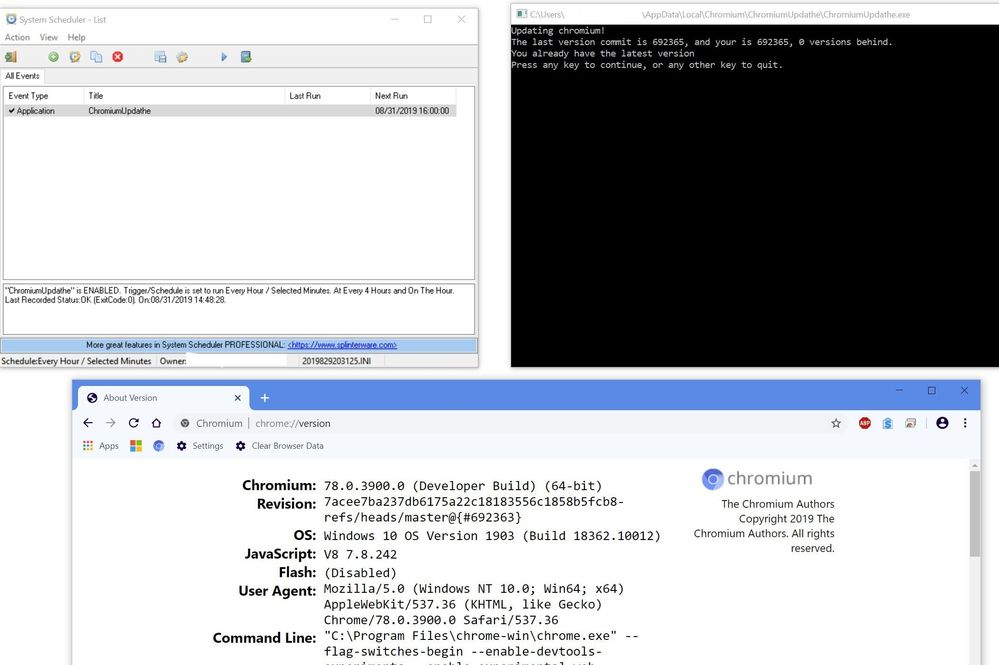Click the exit door icon in System Scheduler toolbar
The image size is (999, 665).
click(x=11, y=57)
